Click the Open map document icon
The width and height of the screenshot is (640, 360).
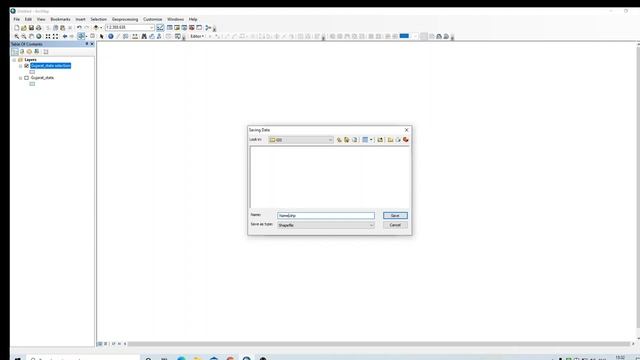click(x=24, y=28)
